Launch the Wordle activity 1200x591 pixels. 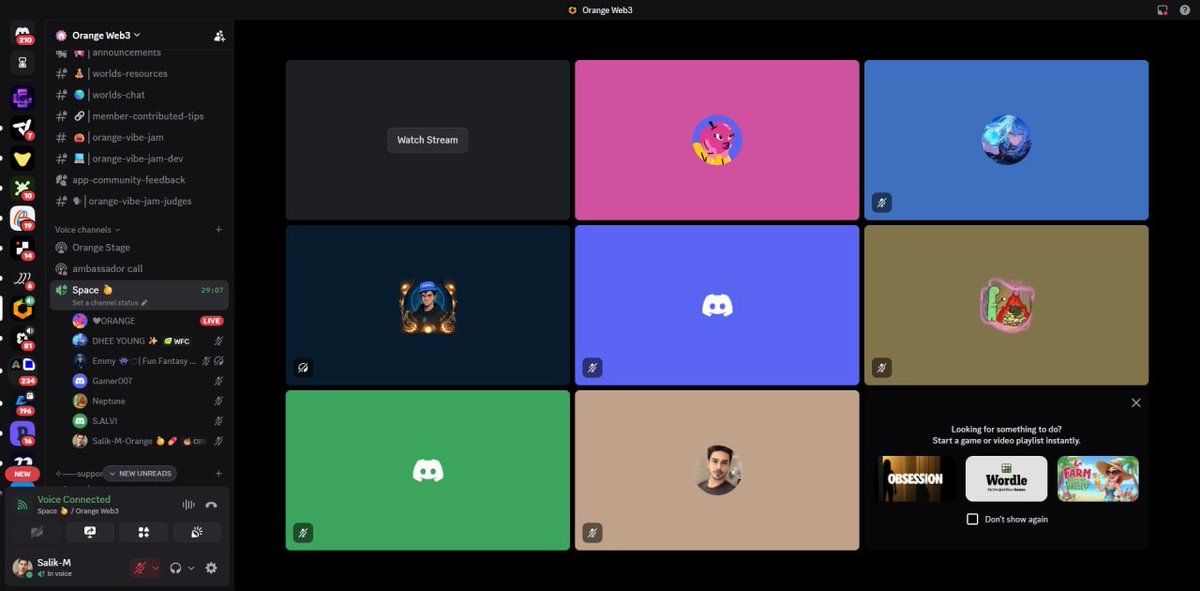click(1006, 478)
